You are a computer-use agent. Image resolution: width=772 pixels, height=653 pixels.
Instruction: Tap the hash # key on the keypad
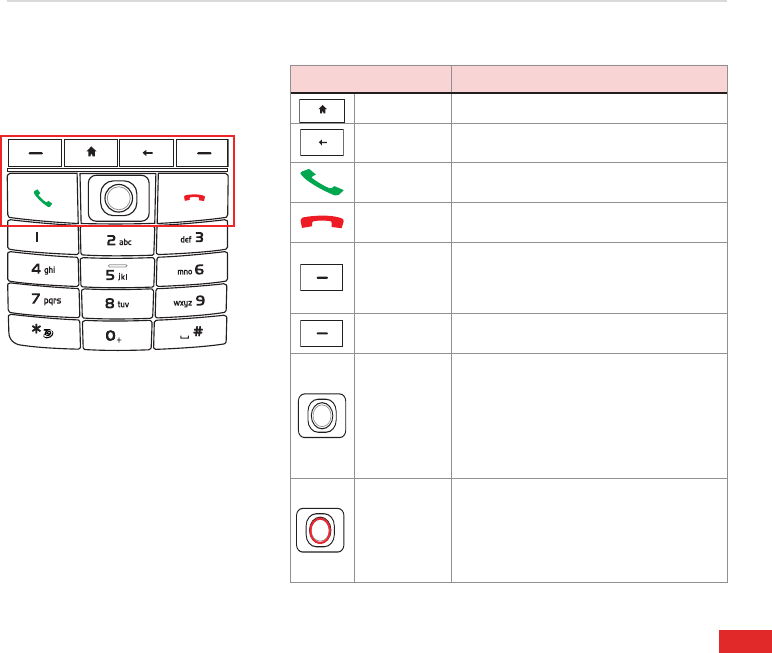191,332
